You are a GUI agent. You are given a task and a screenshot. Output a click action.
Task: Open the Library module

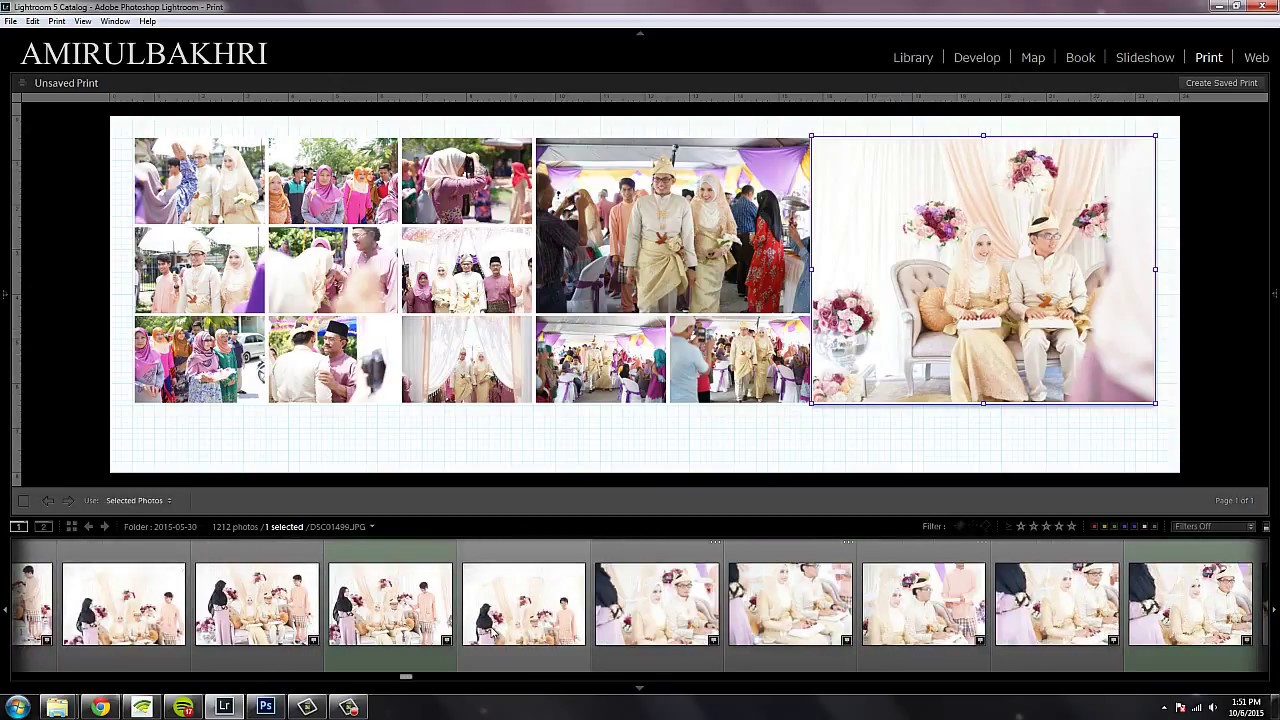pyautogui.click(x=913, y=58)
